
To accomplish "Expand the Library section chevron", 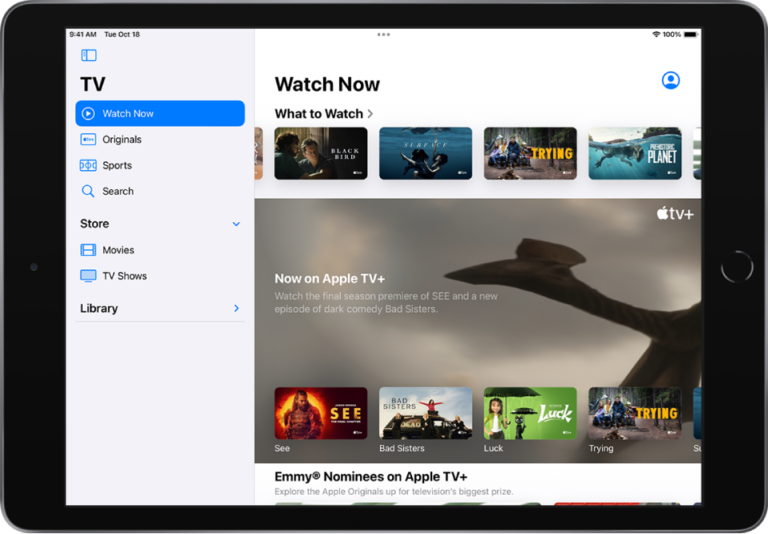I will [237, 308].
